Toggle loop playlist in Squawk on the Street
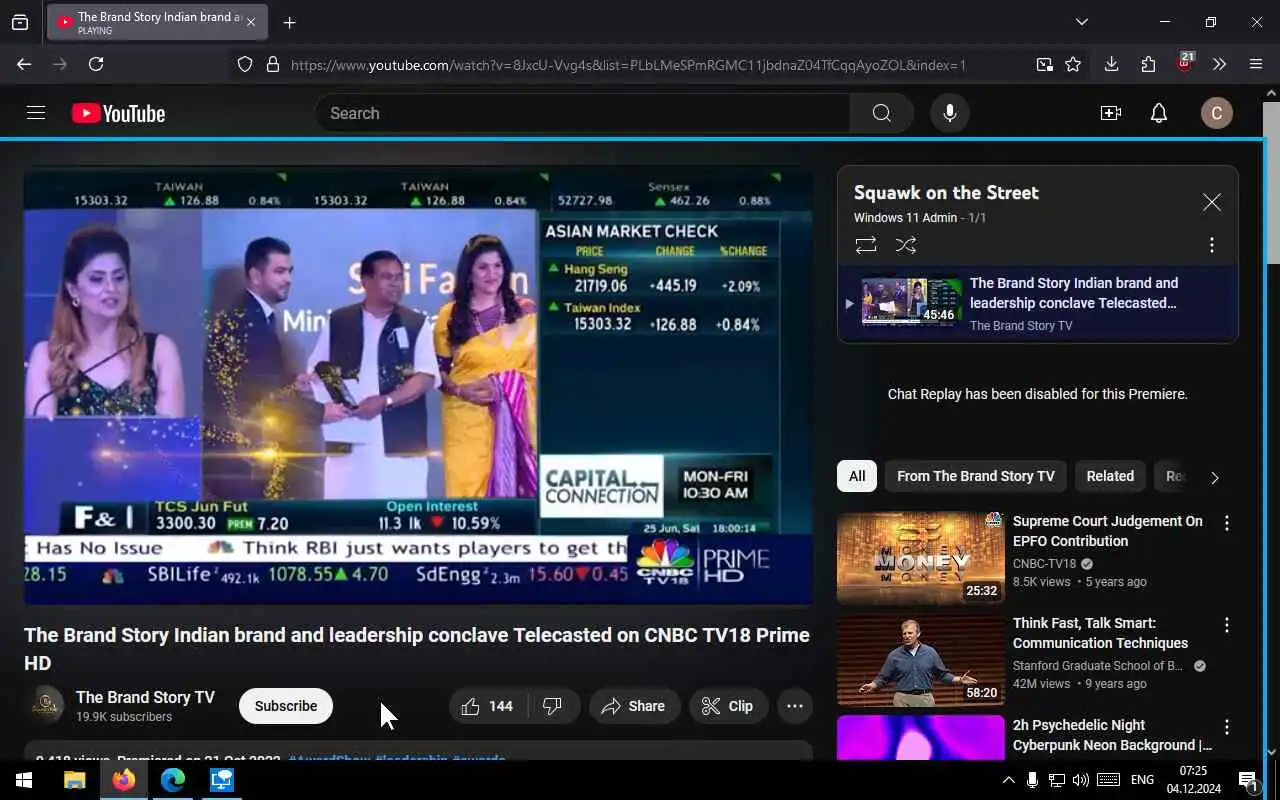Screen dimensions: 1280x800 866,245
